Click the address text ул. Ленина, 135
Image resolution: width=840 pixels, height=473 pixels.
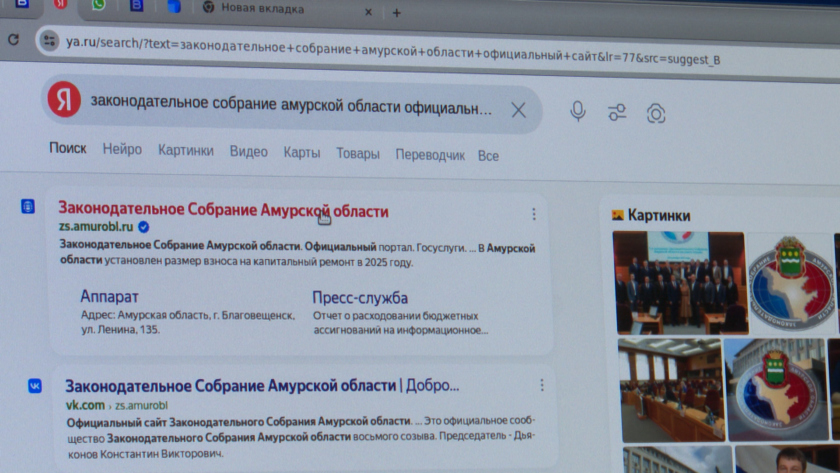click(121, 329)
